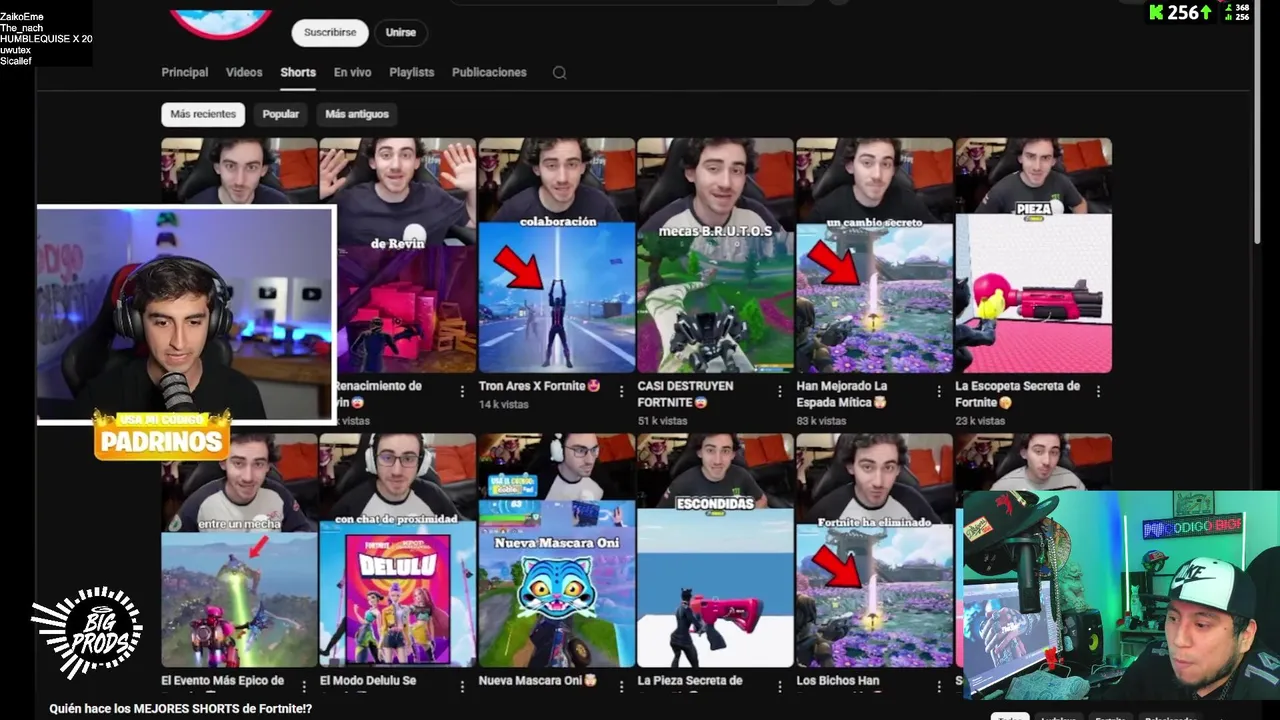Open the Han Mejorado La Espada Mítica title

click(x=842, y=394)
